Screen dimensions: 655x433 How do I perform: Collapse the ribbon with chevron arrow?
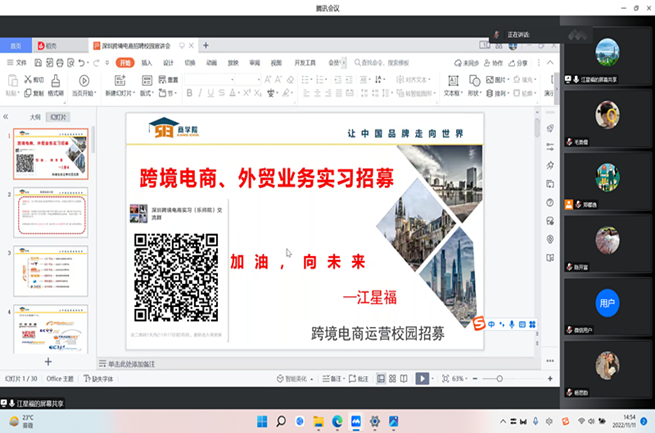pyautogui.click(x=551, y=63)
